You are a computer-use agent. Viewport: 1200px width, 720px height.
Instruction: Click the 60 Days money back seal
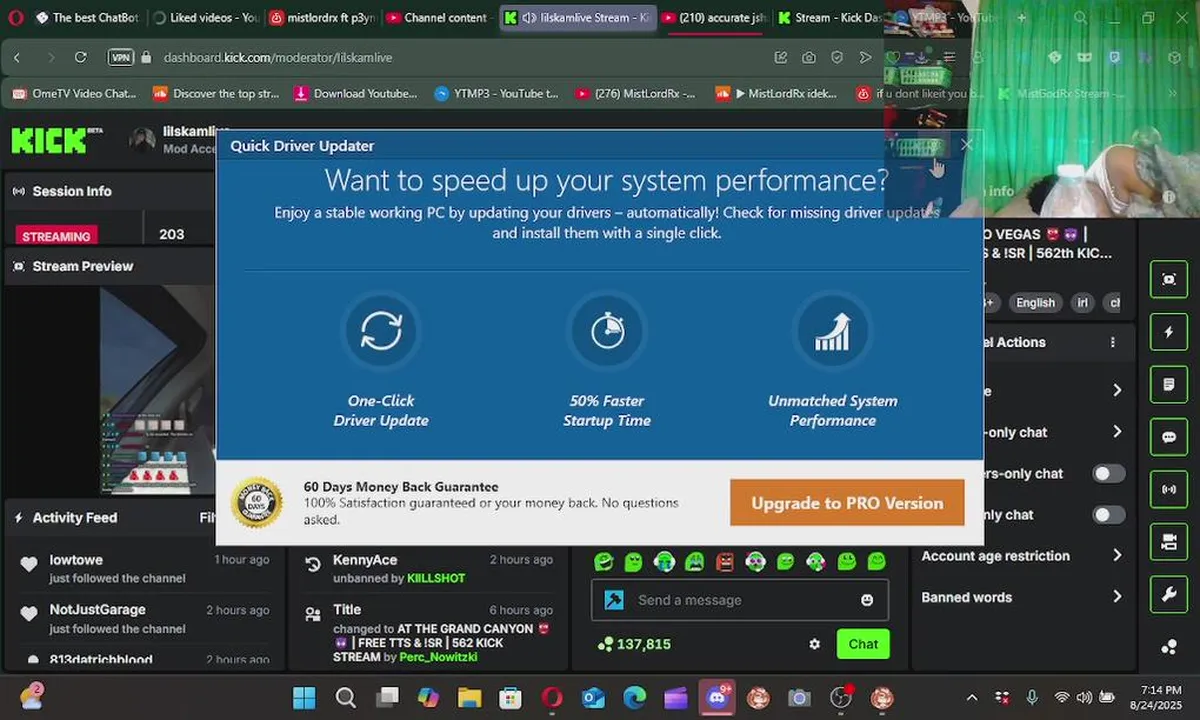coord(257,503)
